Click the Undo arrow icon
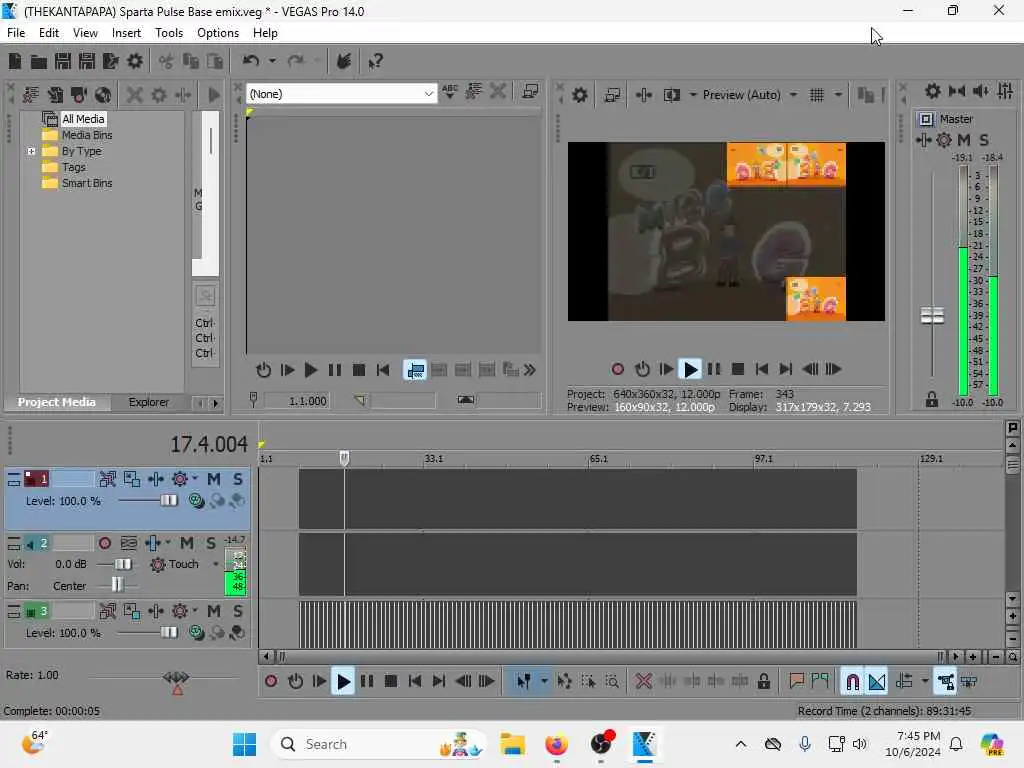1024x768 pixels. 251,61
